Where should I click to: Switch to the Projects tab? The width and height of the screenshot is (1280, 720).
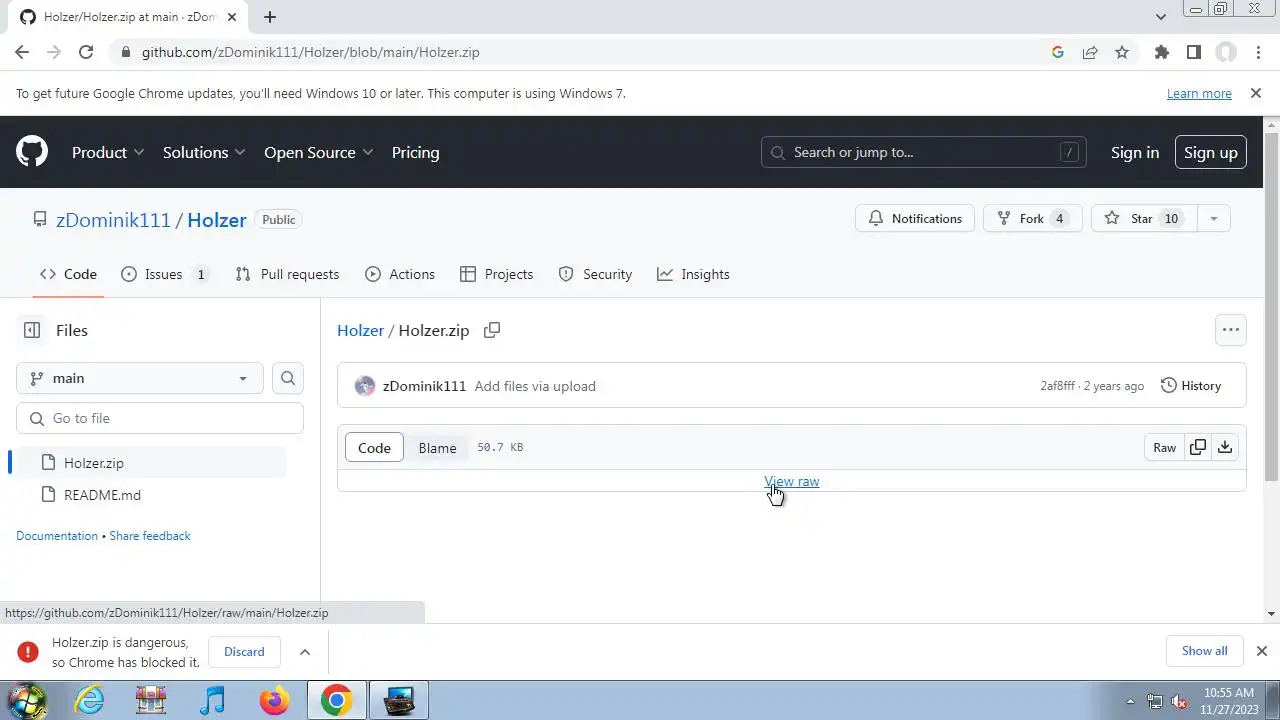coord(496,274)
